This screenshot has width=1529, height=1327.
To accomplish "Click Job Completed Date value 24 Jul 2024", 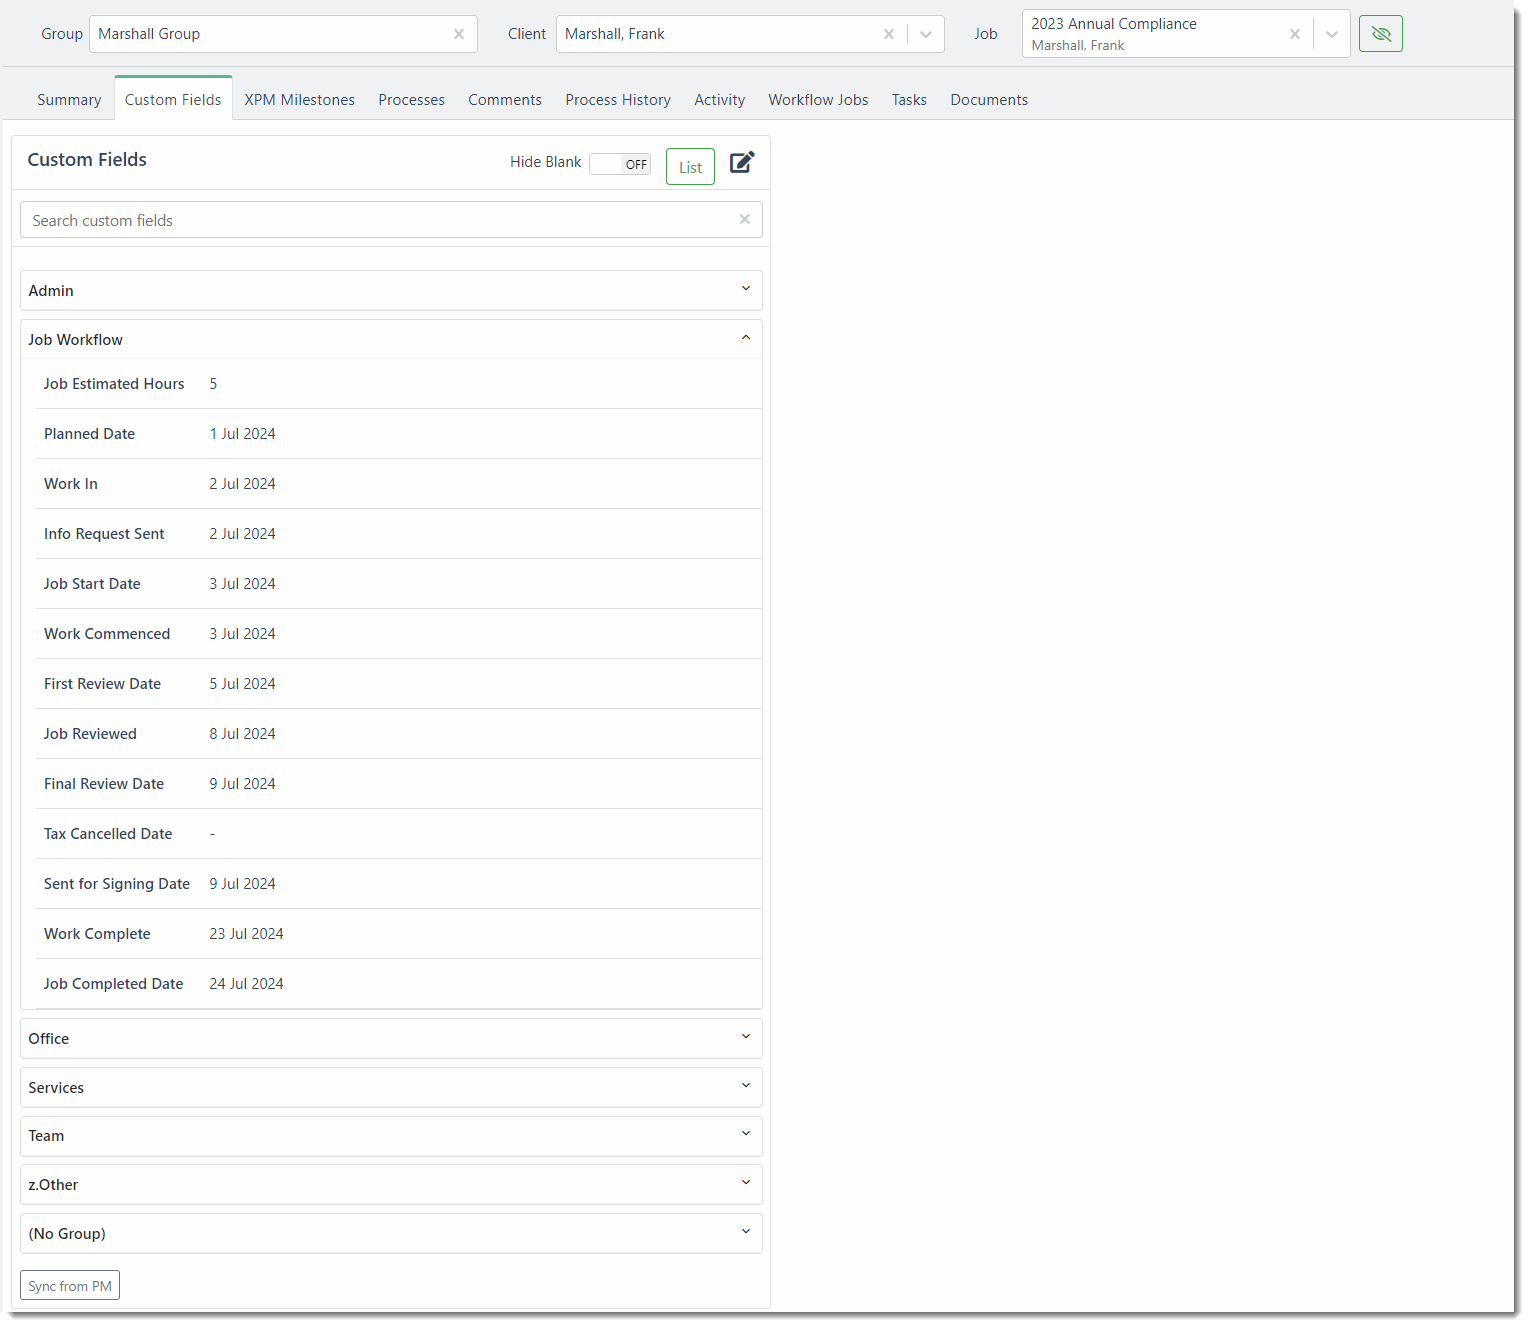I will click(x=246, y=984).
